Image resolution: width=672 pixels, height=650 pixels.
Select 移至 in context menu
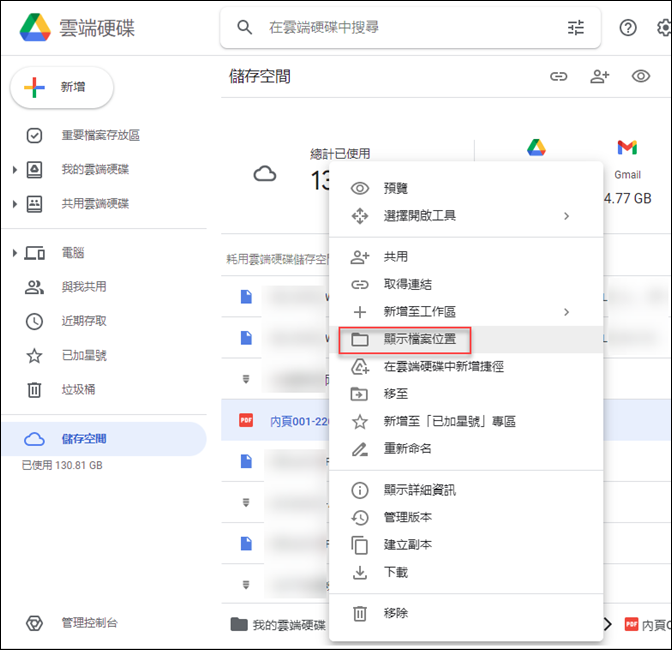[x=466, y=394]
